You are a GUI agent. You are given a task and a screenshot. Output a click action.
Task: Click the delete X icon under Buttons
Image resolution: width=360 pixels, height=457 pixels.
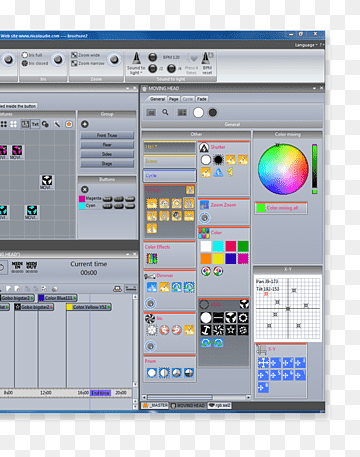click(x=85, y=189)
